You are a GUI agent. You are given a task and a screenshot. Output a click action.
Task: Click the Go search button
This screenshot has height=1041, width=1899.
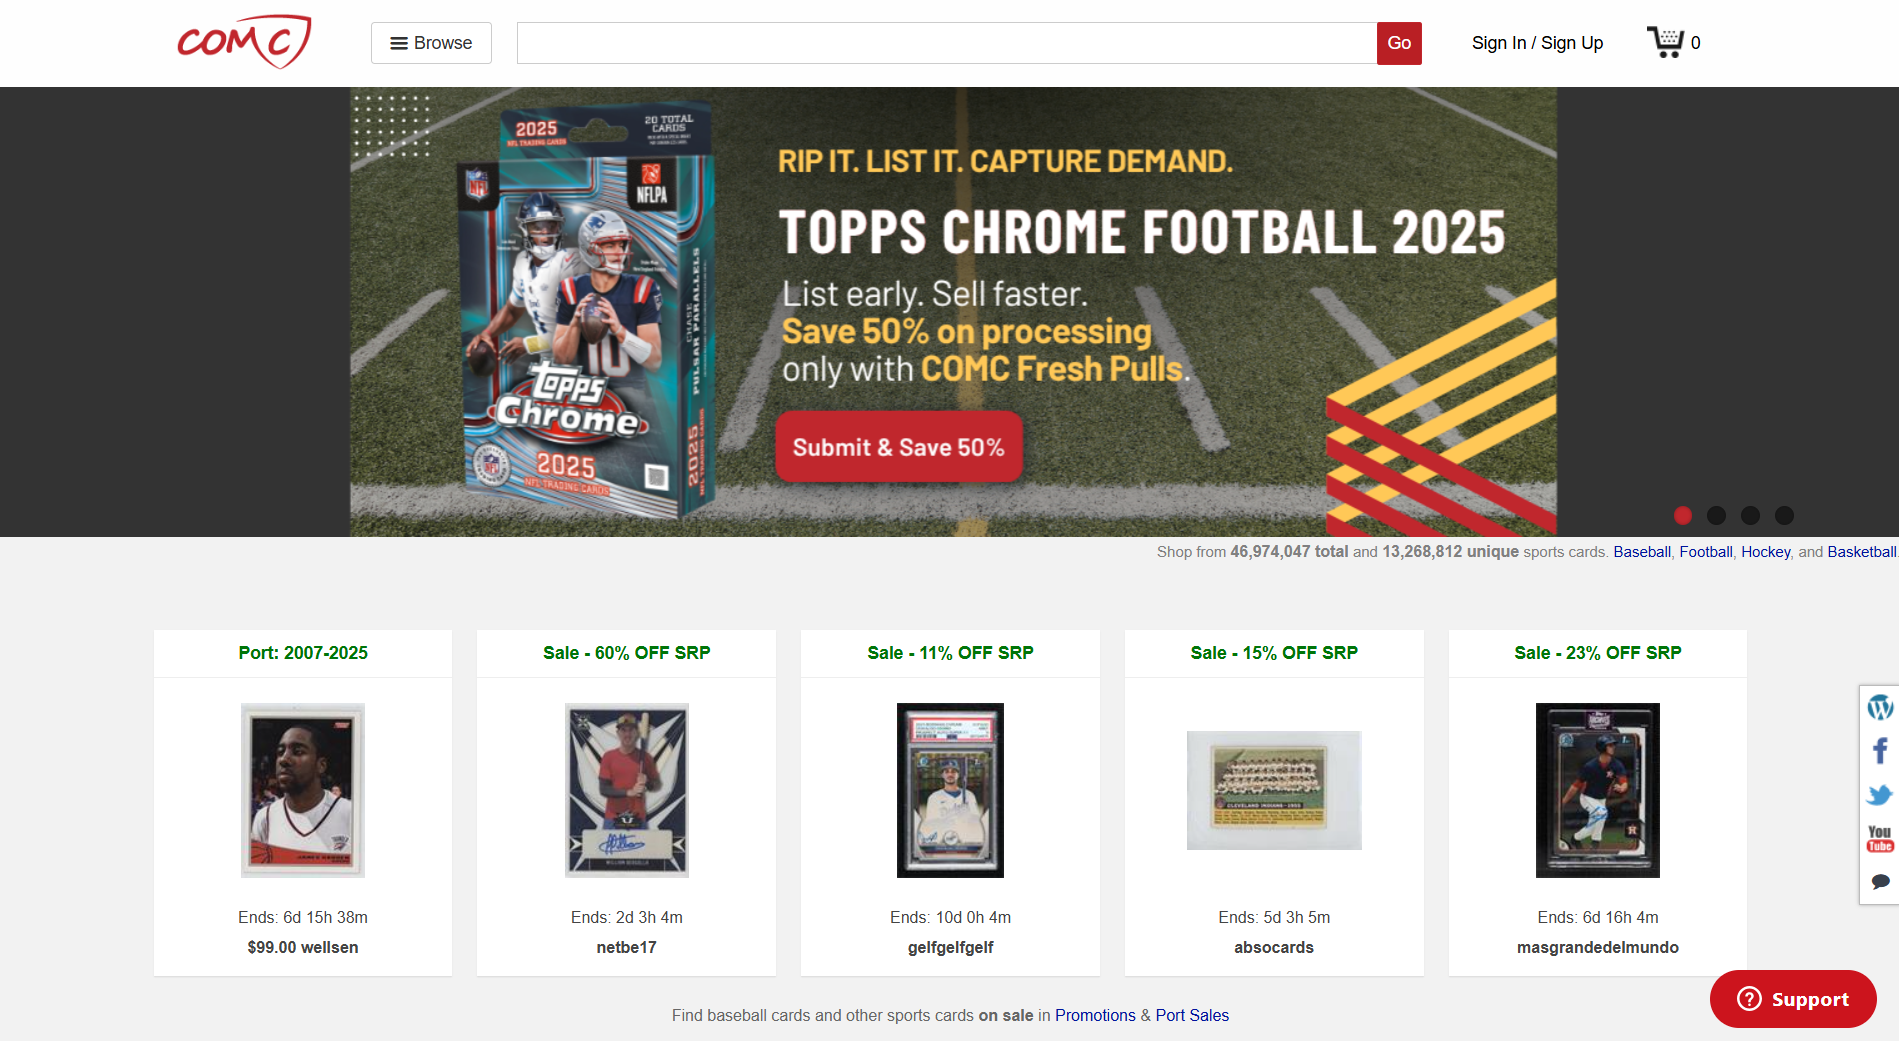click(x=1399, y=43)
